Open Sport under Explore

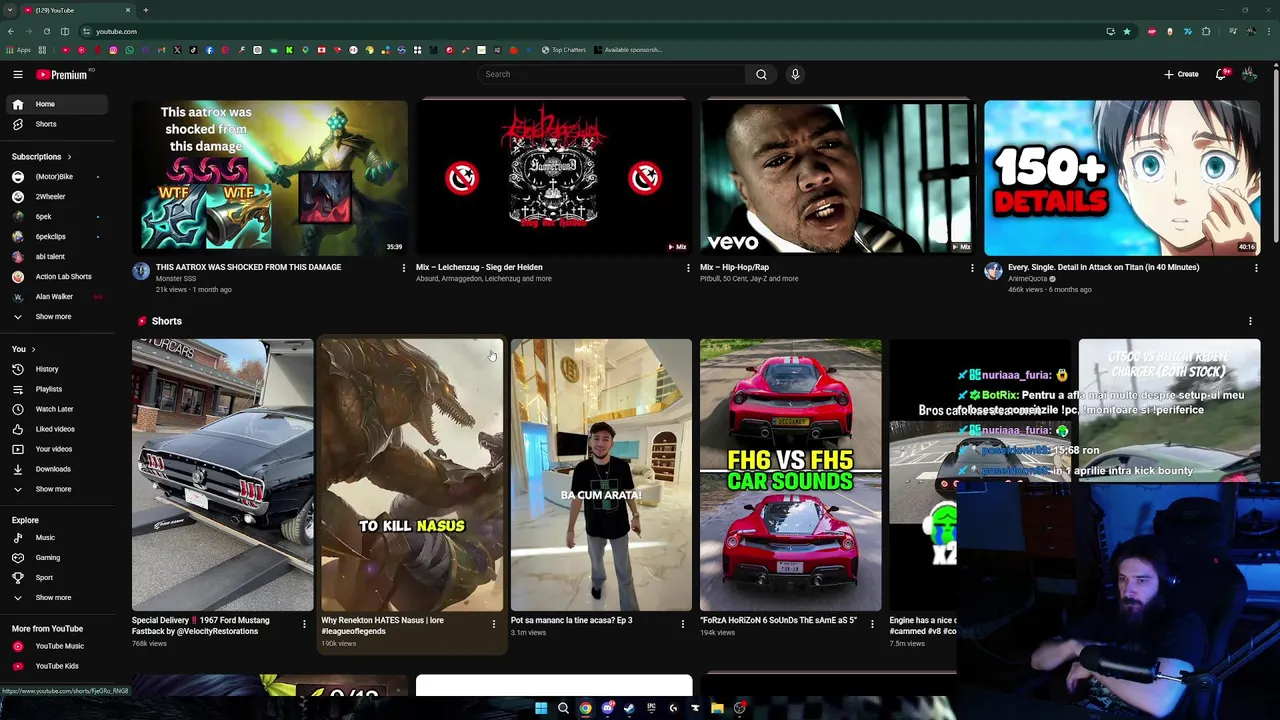pos(57,578)
